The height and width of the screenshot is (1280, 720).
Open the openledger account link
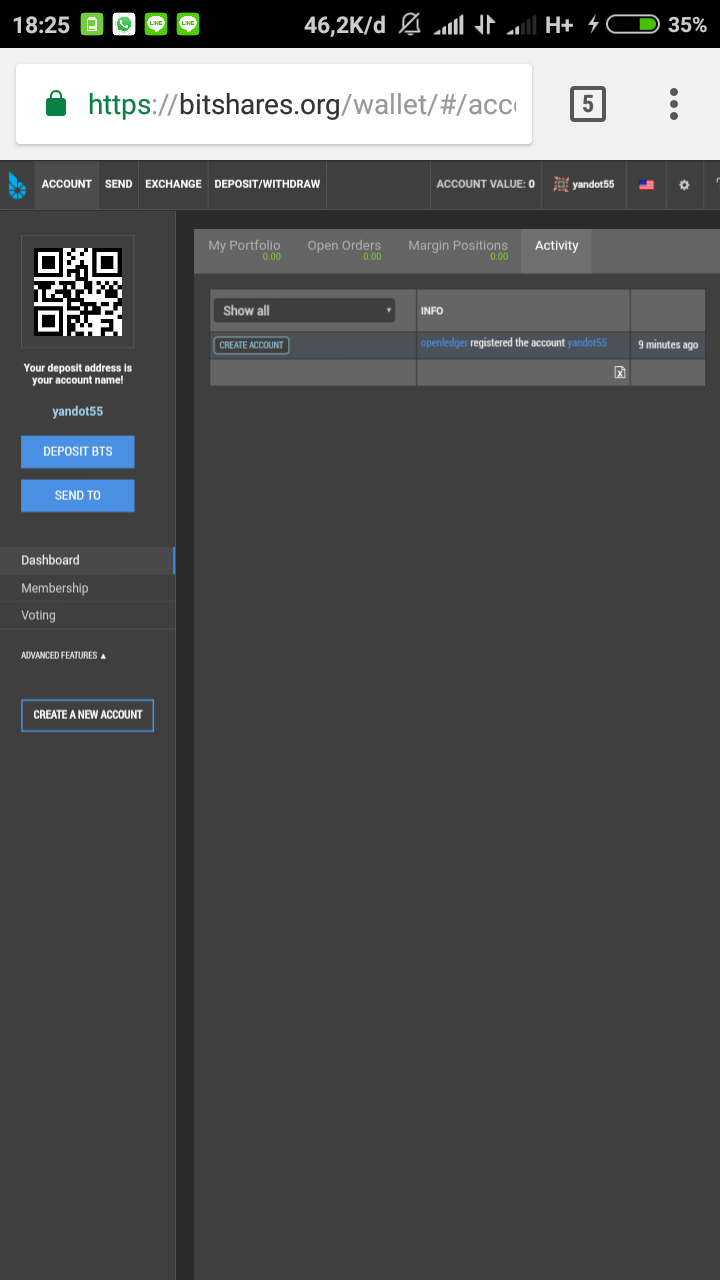444,343
